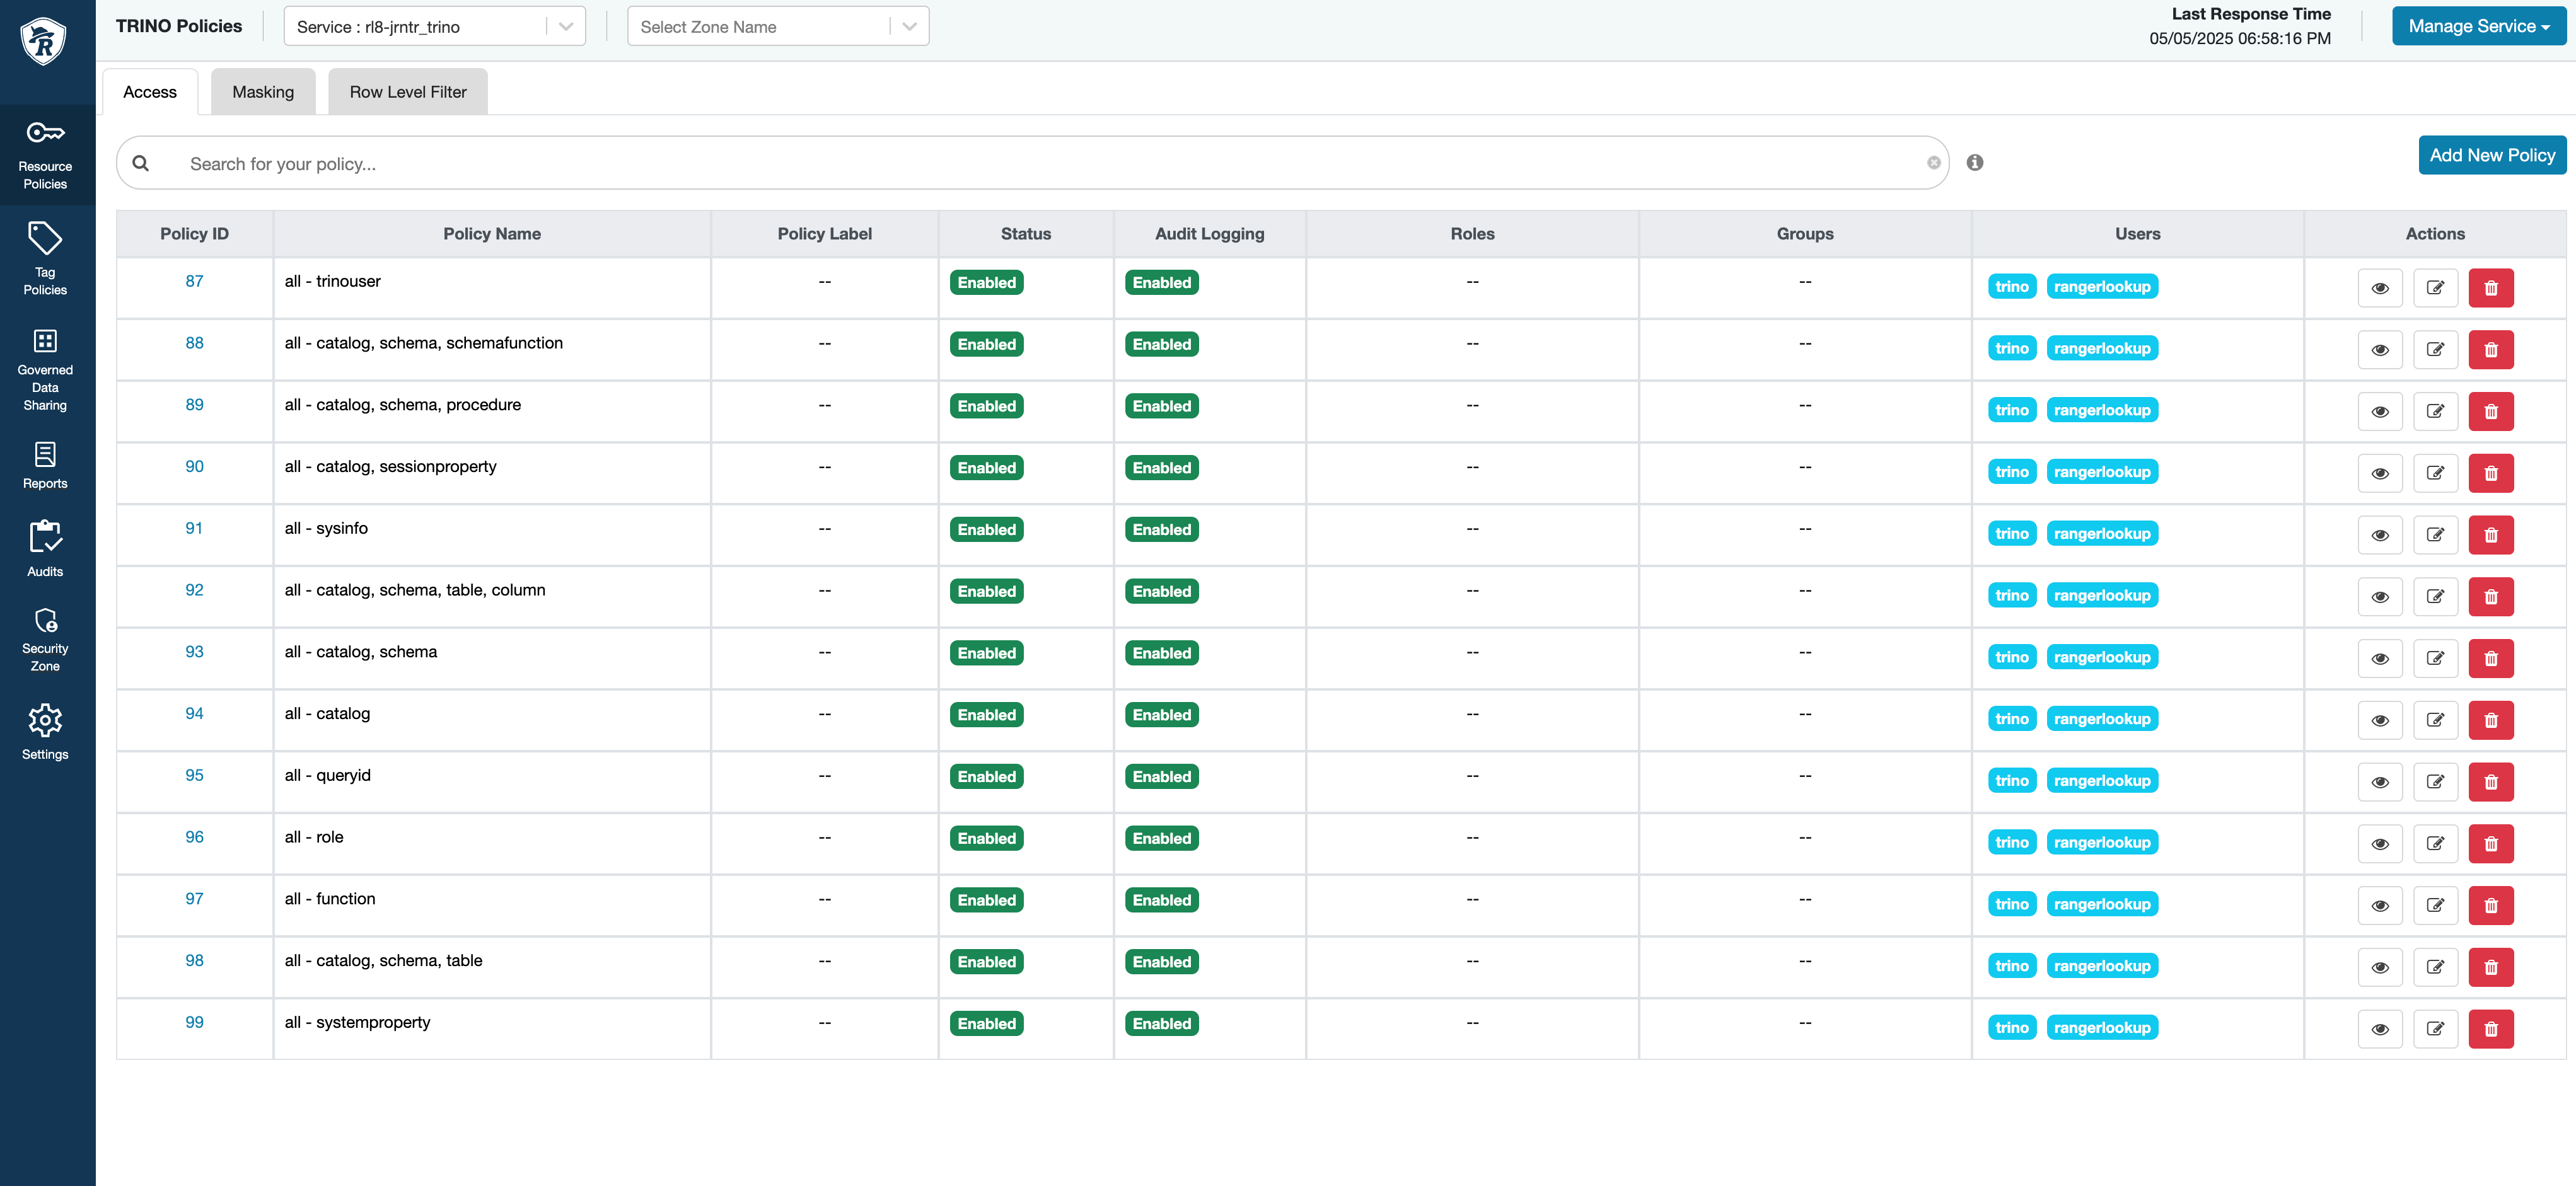Open Tag Policies in sidebar
2576x1186 pixels.
click(x=45, y=259)
